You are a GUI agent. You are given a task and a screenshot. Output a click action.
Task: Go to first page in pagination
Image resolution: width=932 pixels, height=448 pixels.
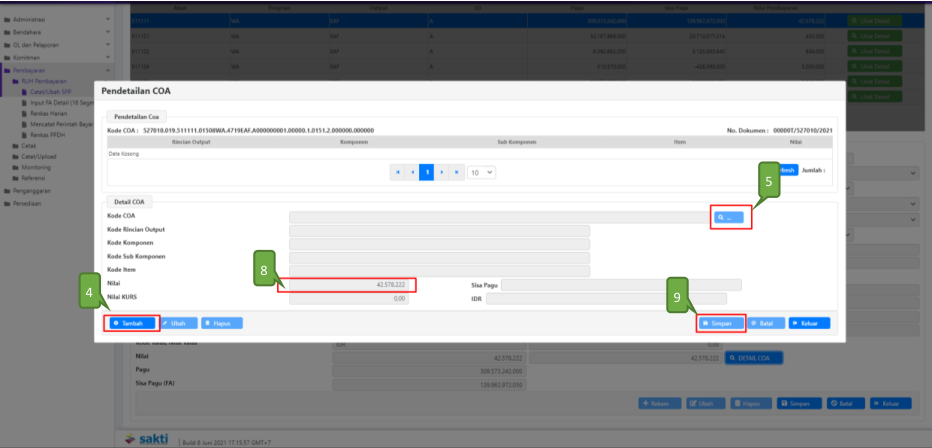[398, 172]
